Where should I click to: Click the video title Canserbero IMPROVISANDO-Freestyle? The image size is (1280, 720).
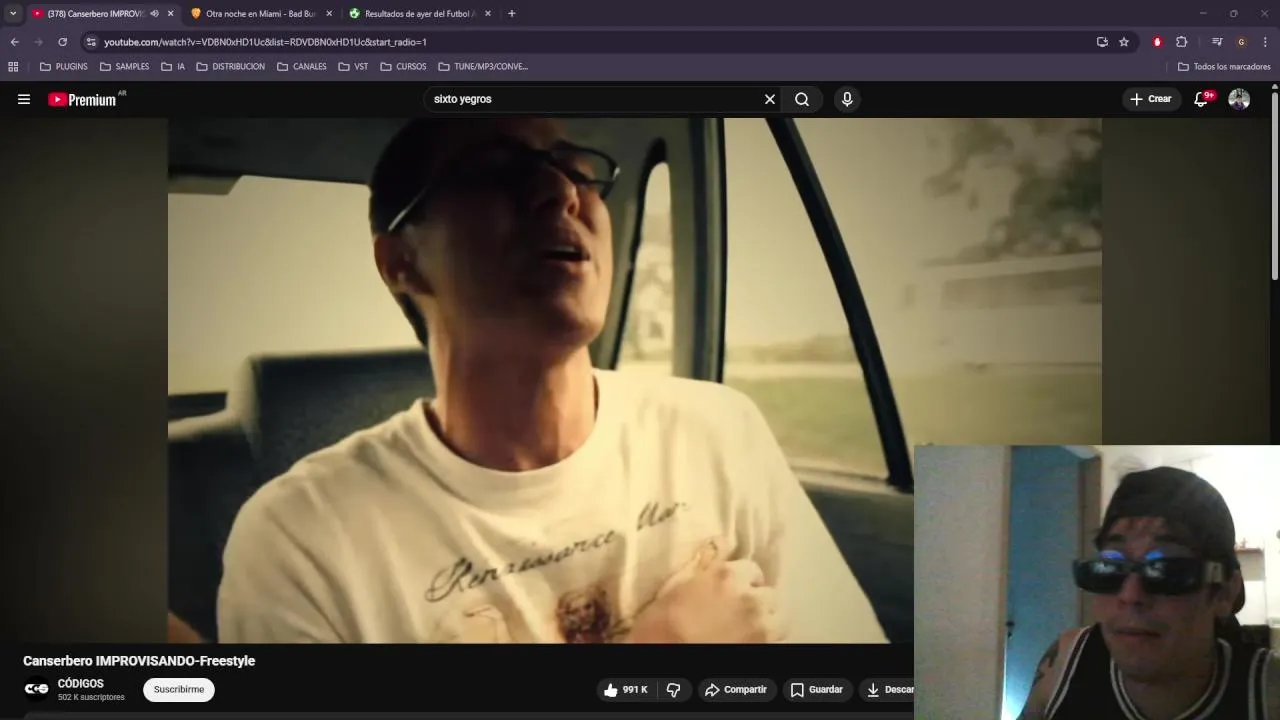(139, 661)
